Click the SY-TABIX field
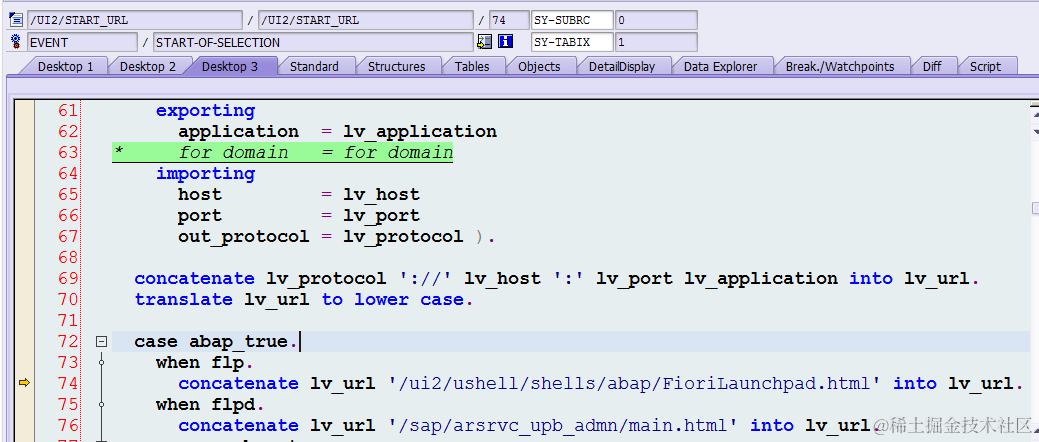This screenshot has height=442, width=1039. click(x=572, y=42)
